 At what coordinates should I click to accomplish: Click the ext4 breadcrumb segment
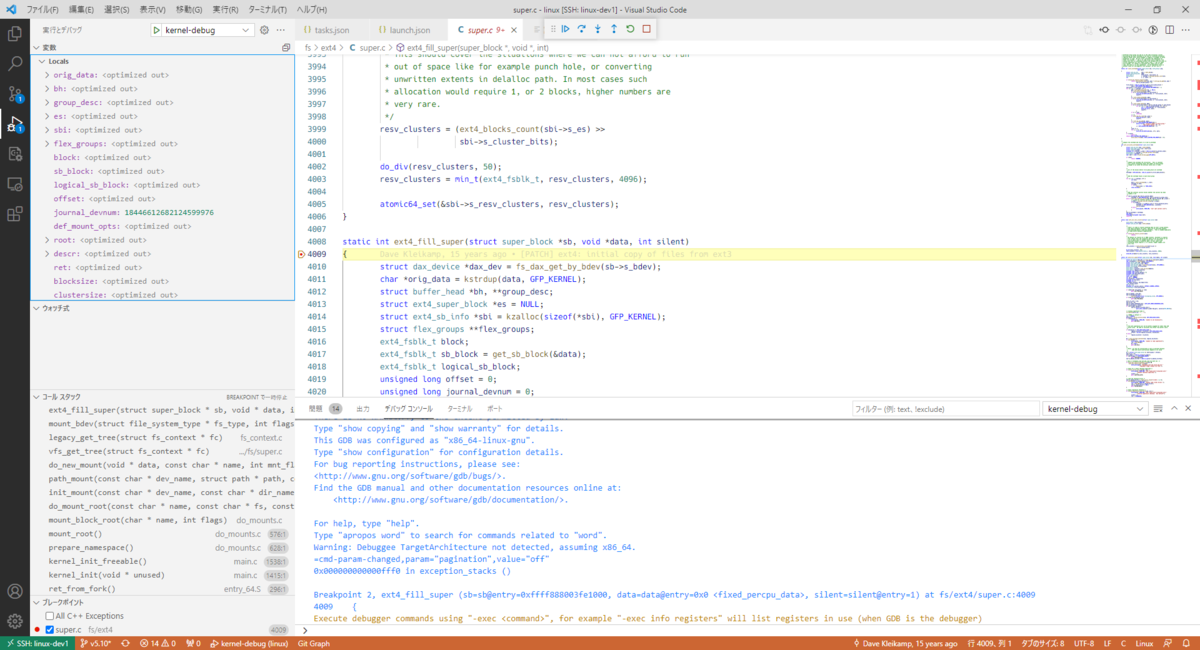coord(329,47)
